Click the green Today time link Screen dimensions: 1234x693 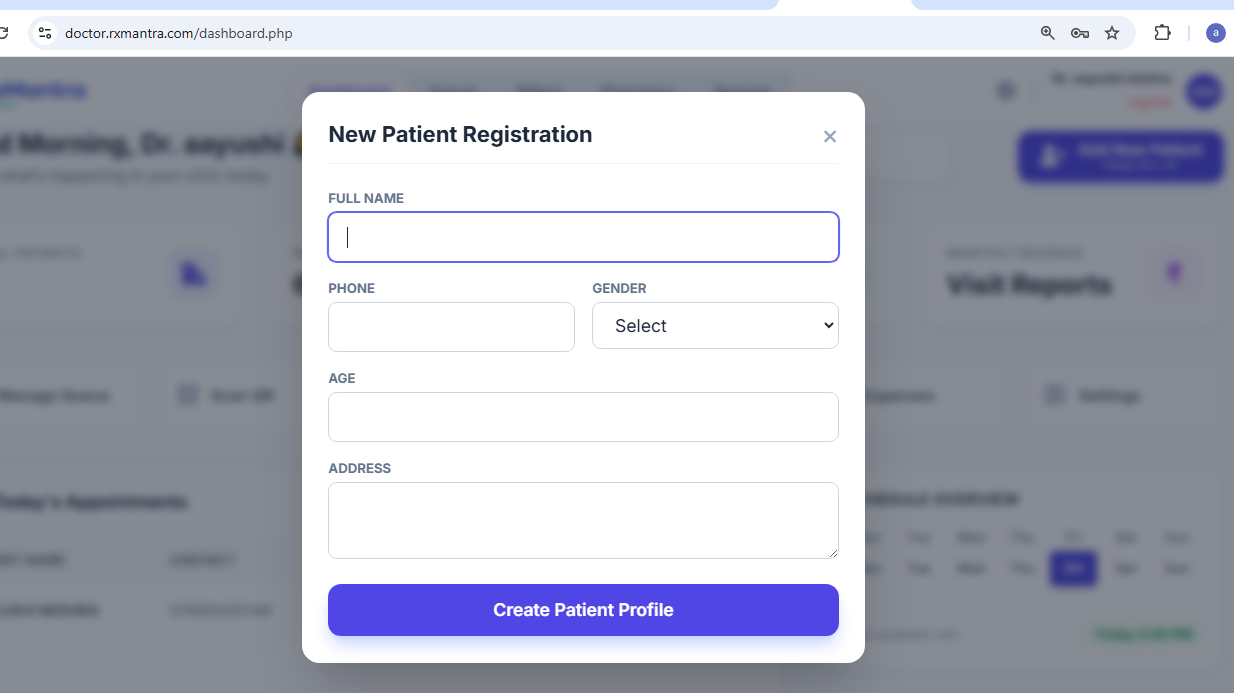1145,634
